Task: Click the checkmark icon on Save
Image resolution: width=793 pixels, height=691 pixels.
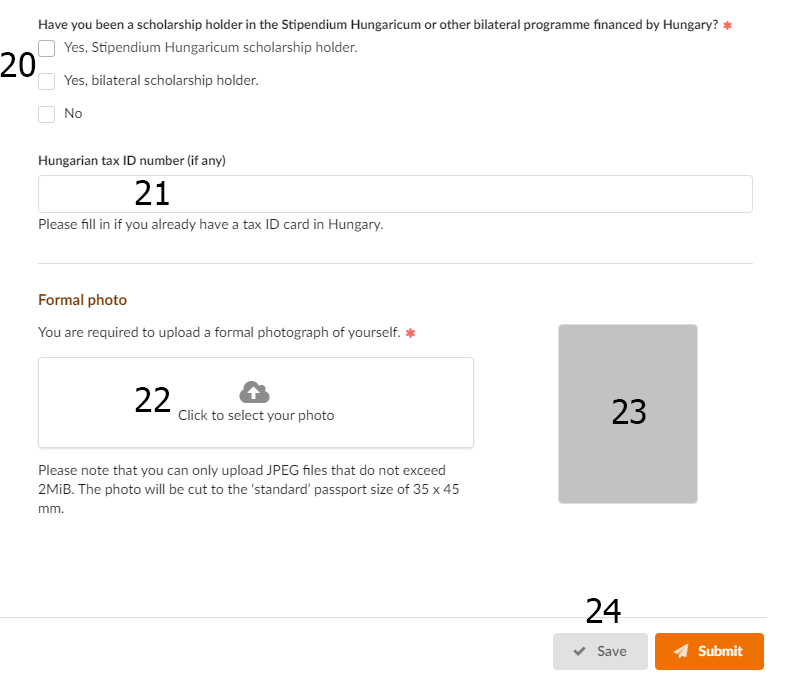Action: [580, 651]
